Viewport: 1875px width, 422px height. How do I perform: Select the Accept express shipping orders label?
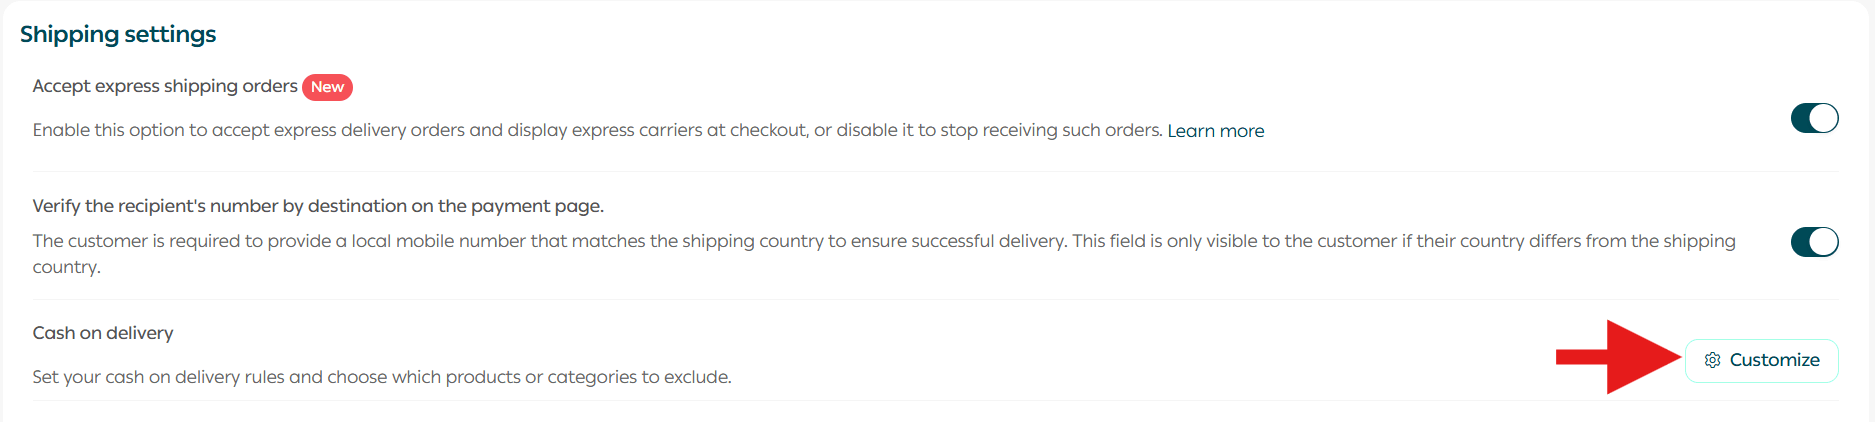click(165, 86)
